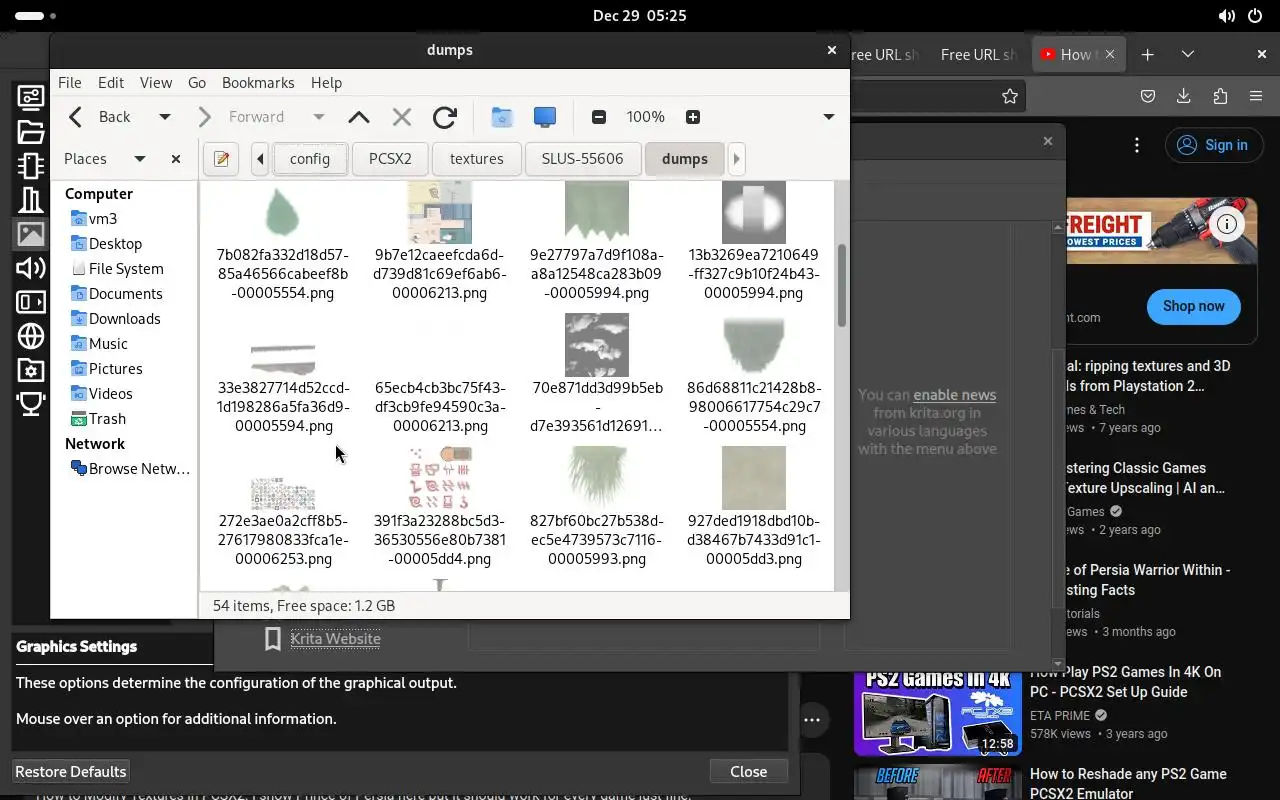Open Audio speaker icon in PCSX2 sidebar
The height and width of the screenshot is (800, 1280).
(x=31, y=268)
